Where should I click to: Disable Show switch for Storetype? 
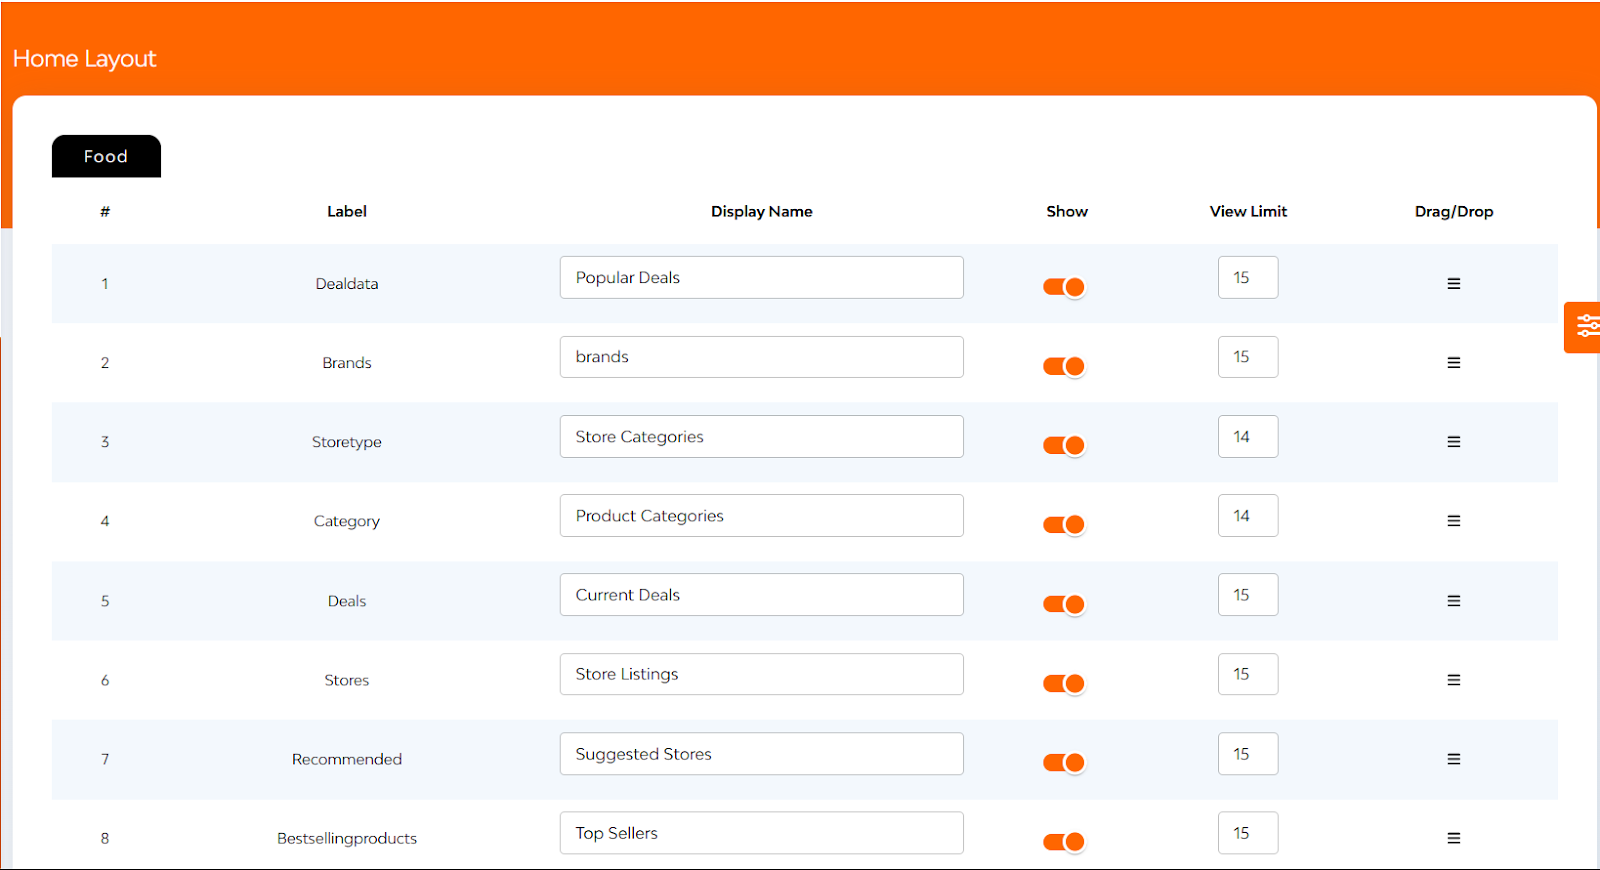point(1064,445)
